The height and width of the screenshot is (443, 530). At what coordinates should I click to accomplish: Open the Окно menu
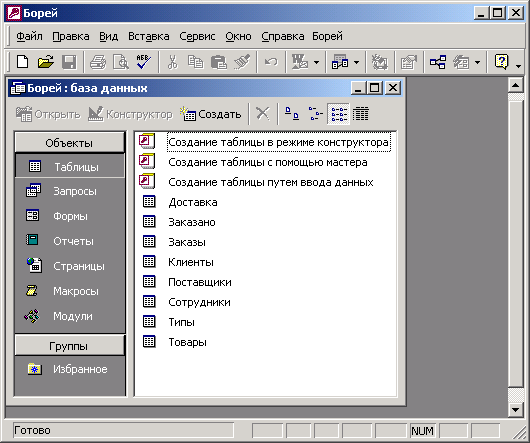tap(238, 36)
